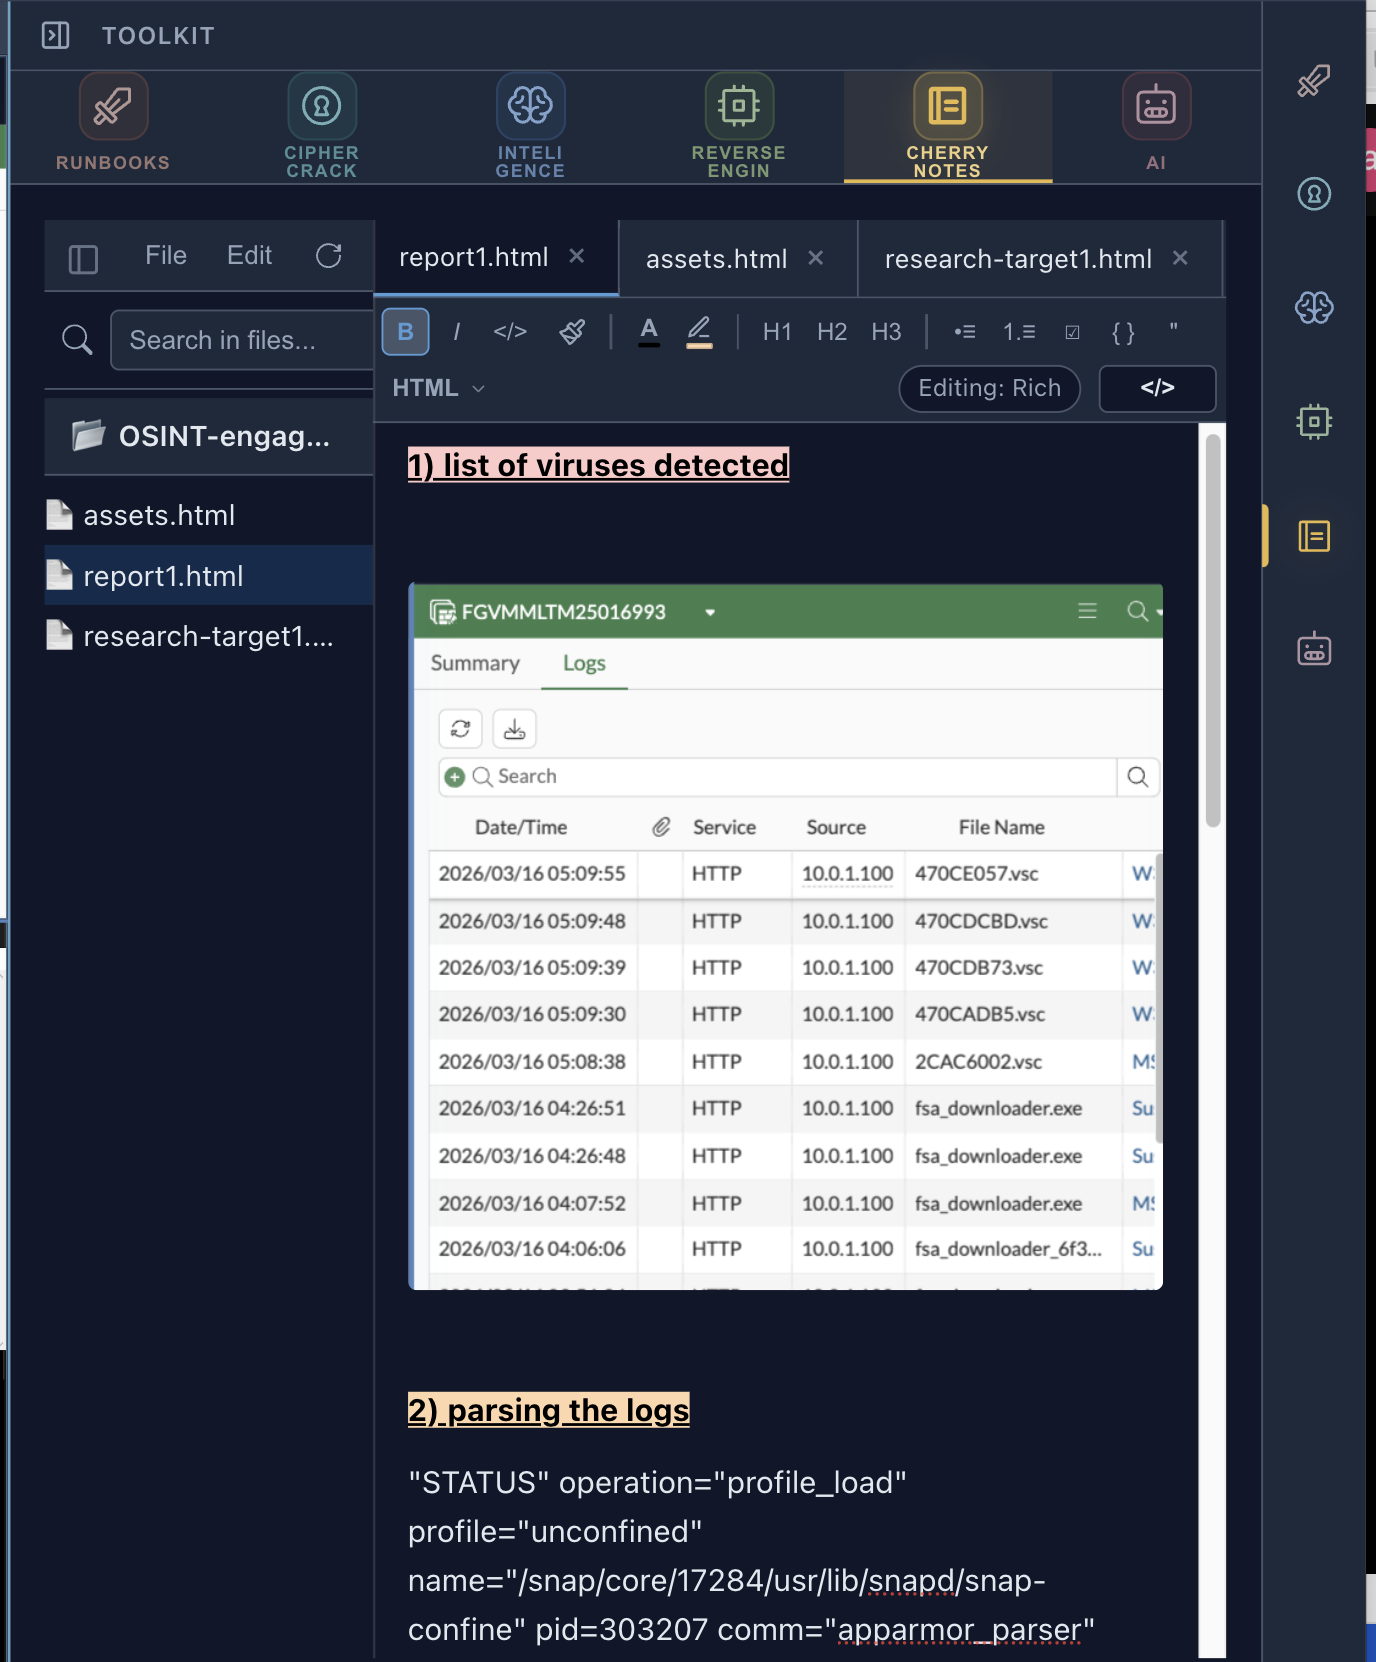
Task: Click the clear formatting brush icon
Action: [x=572, y=332]
